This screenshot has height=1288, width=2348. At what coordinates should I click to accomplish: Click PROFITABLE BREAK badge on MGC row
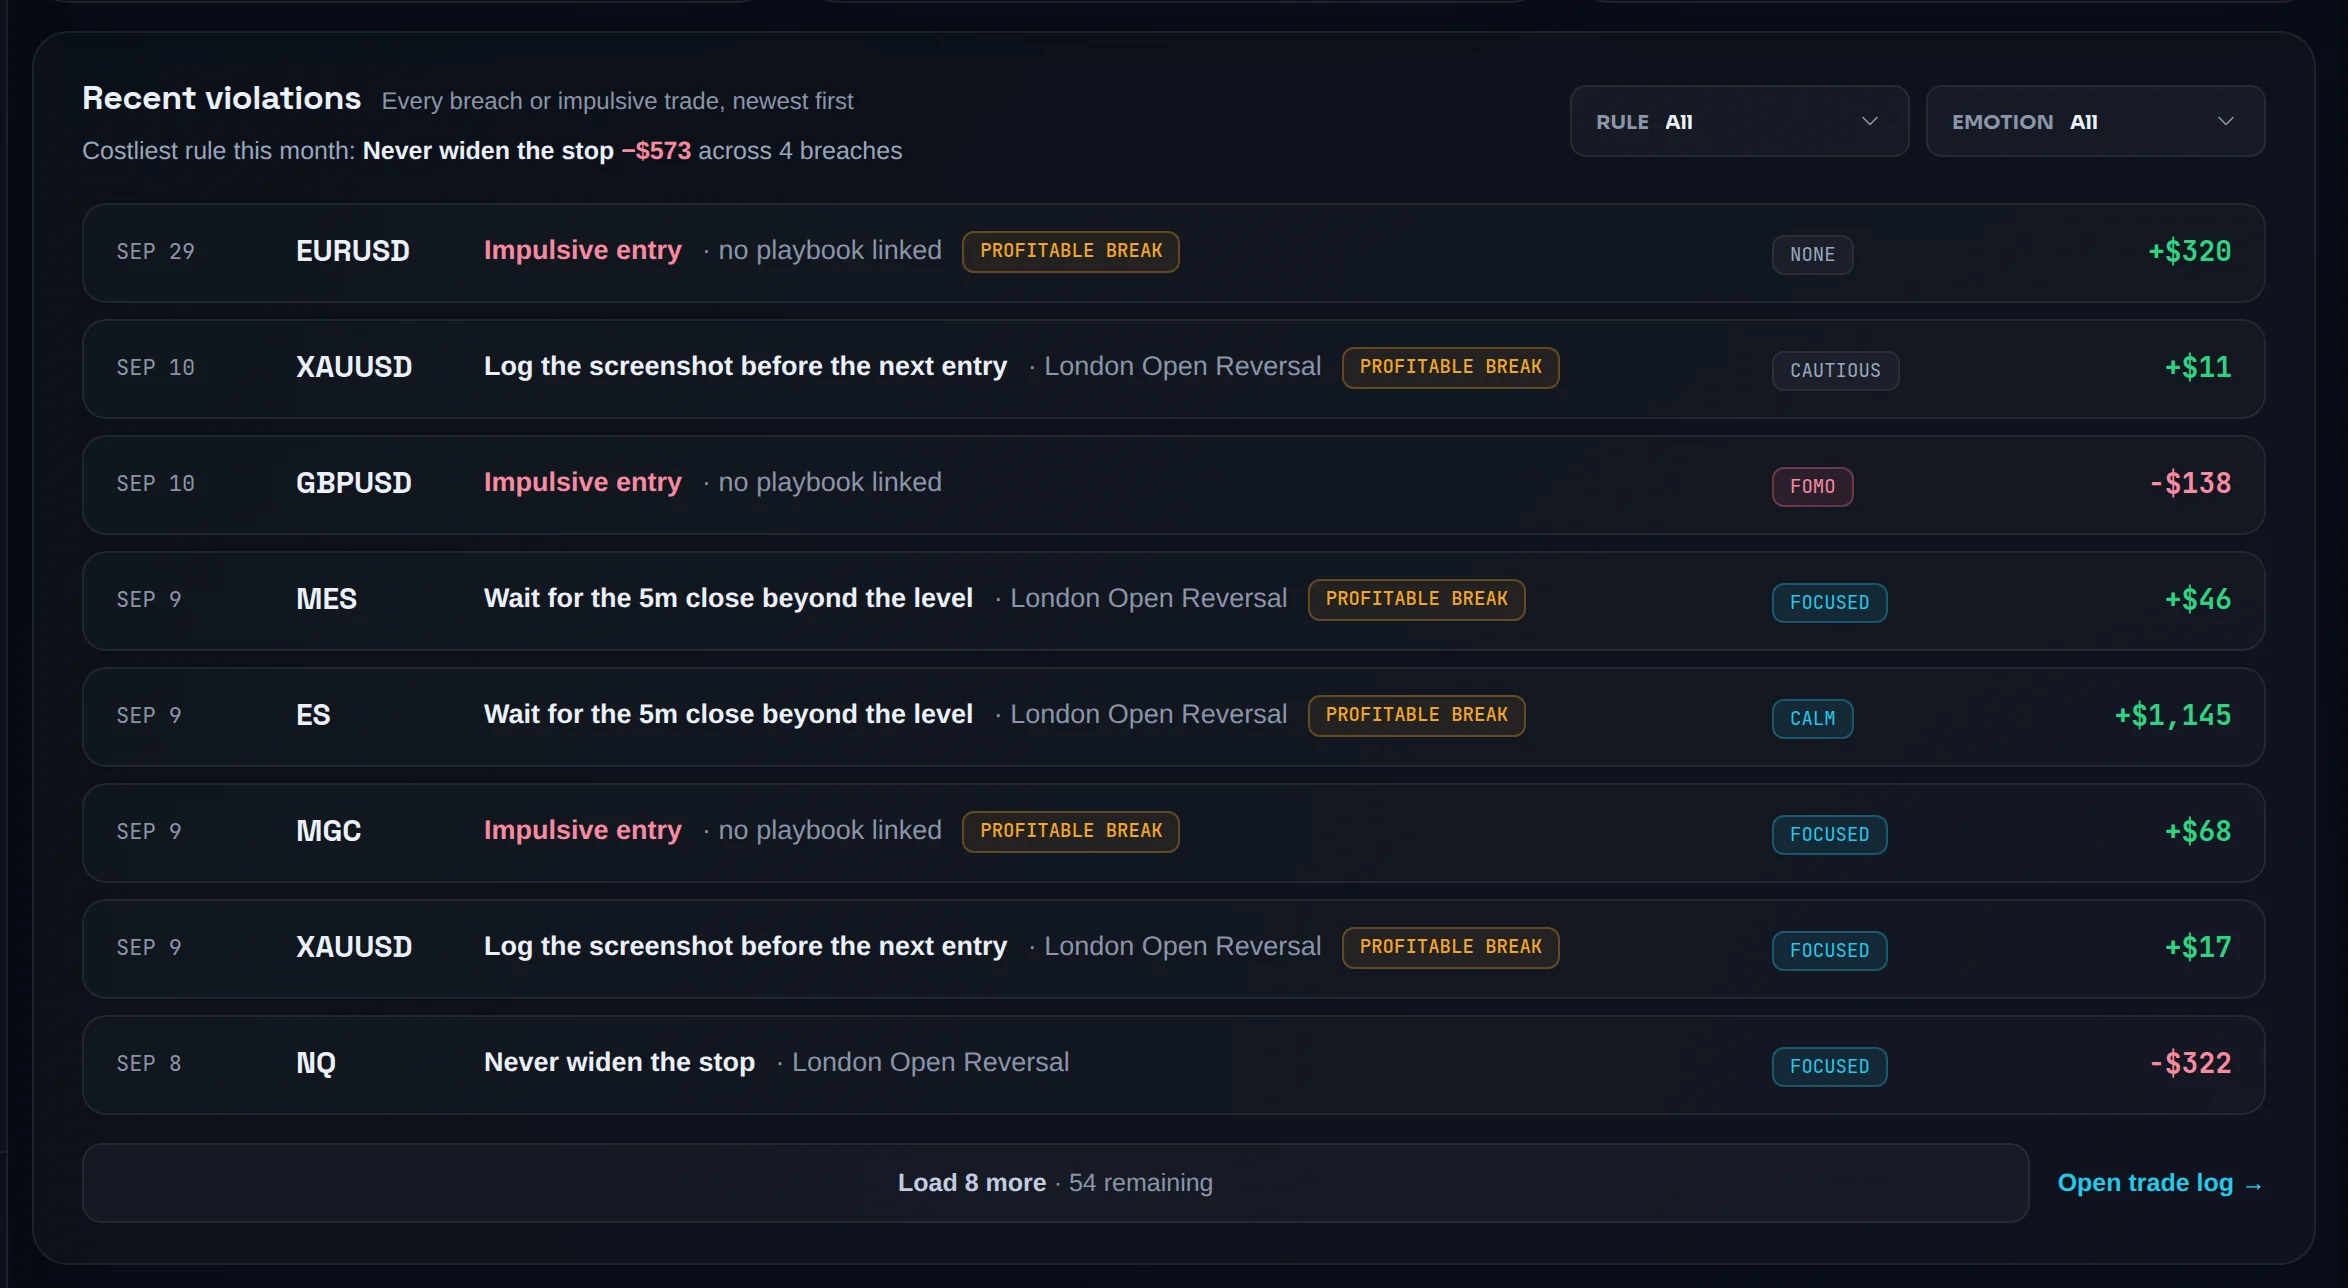pyautogui.click(x=1071, y=831)
